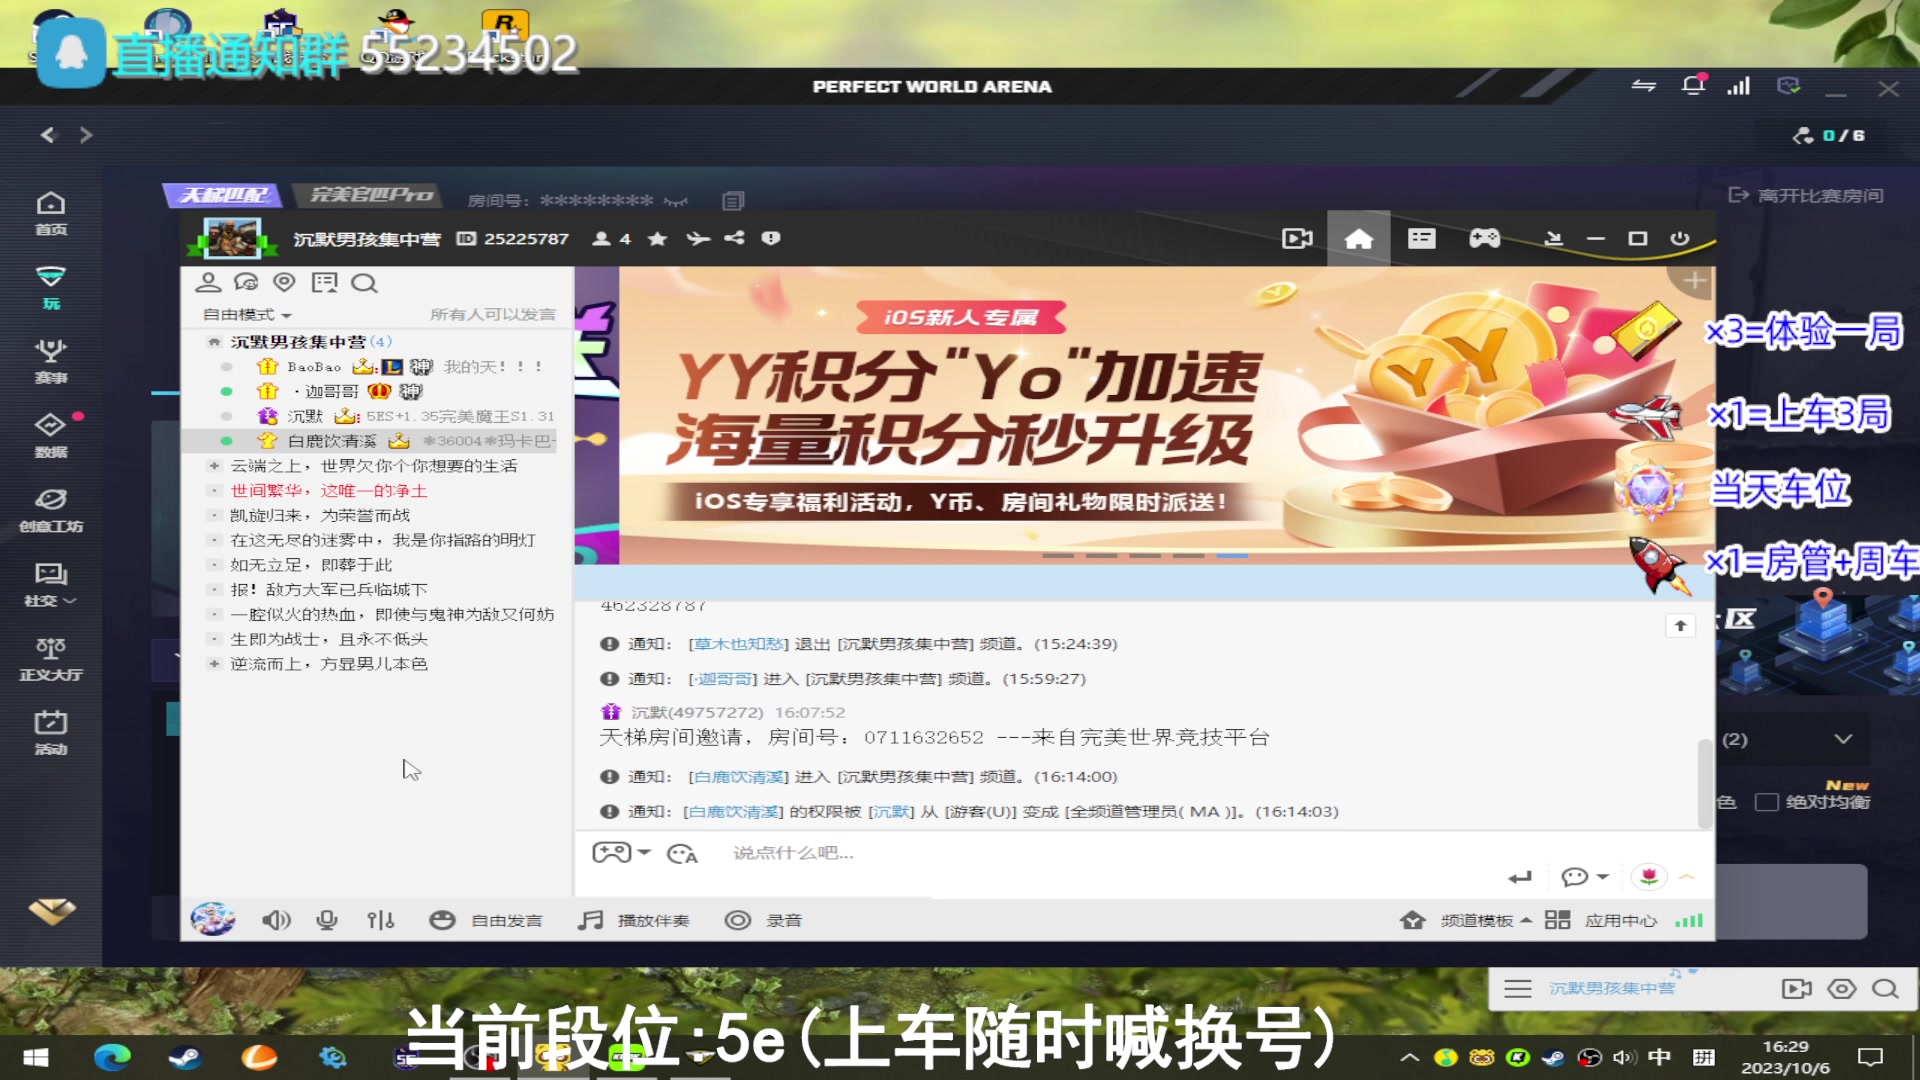Screen dimensions: 1920x1080
Task: Click the favorite star icon beside channel ID
Action: point(657,239)
